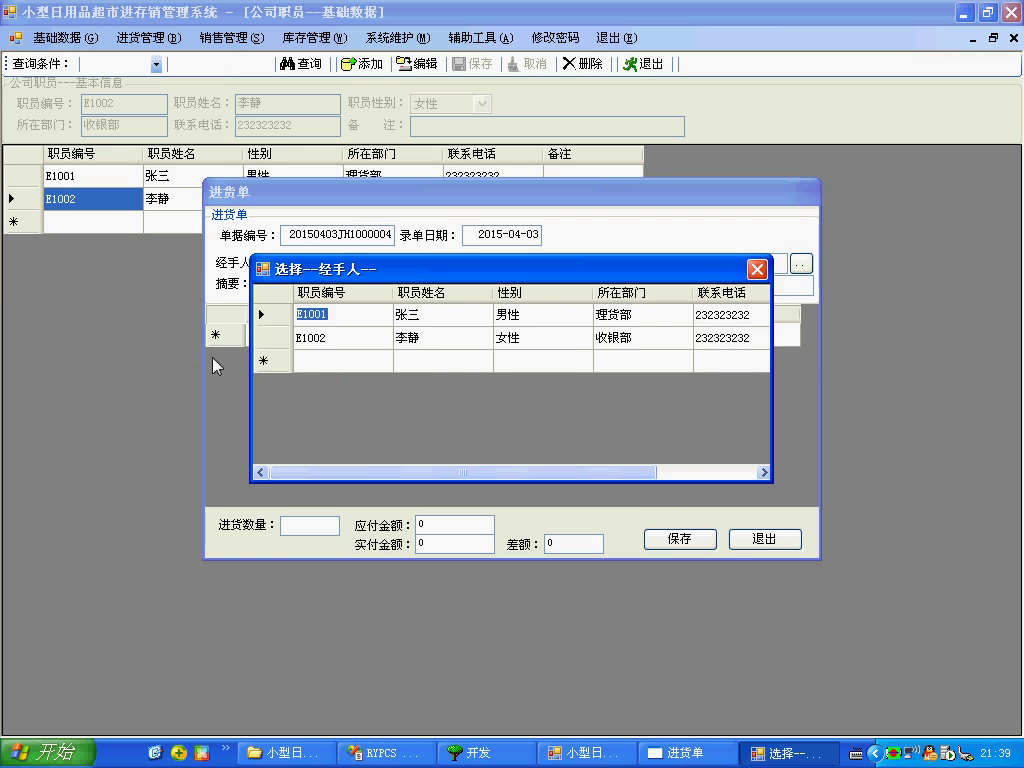Click the 录单日期 field in 进货单

[x=502, y=235]
